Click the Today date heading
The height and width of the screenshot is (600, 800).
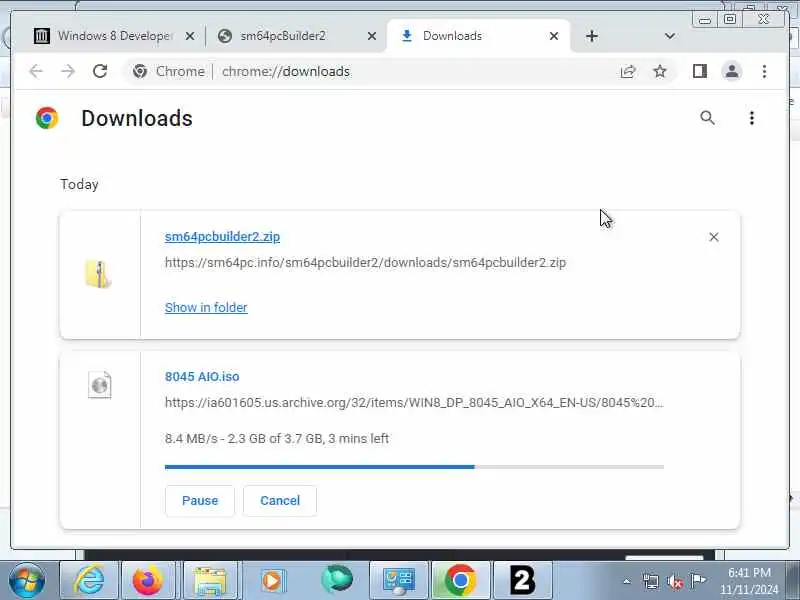(x=80, y=184)
